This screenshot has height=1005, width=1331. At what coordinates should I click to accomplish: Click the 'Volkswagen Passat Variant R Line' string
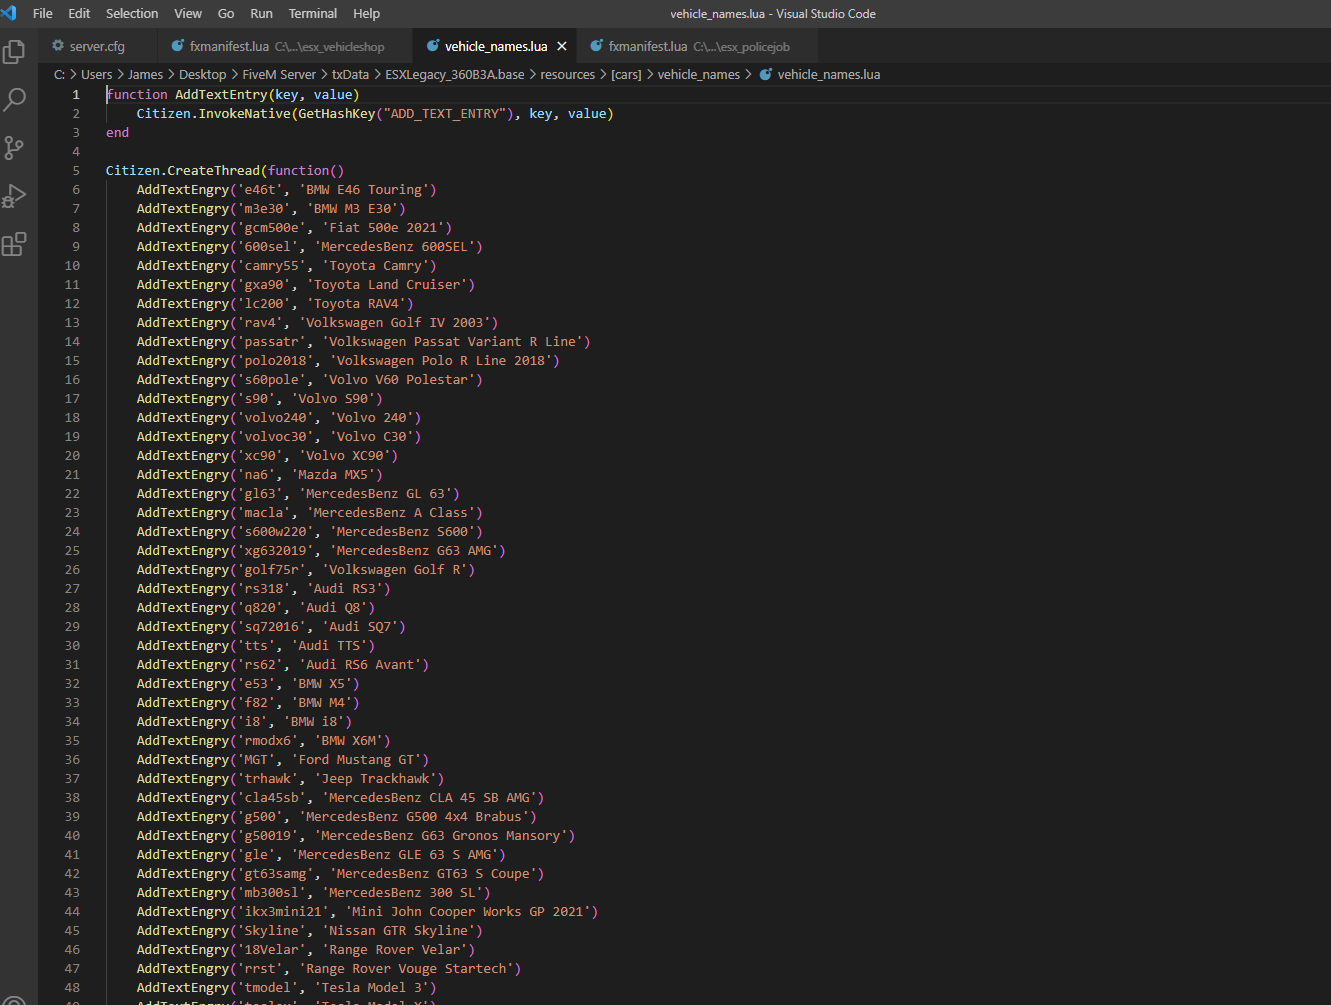click(x=453, y=341)
